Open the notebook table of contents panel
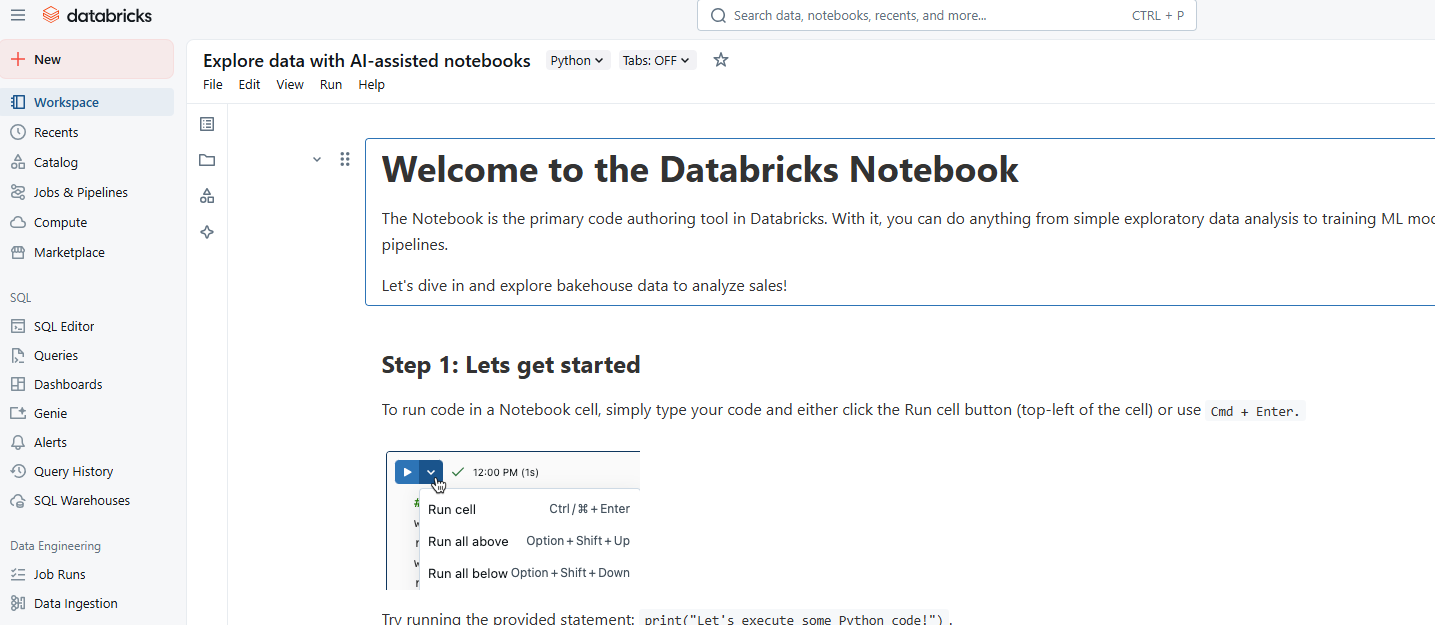The height and width of the screenshot is (625, 1435). pos(207,123)
